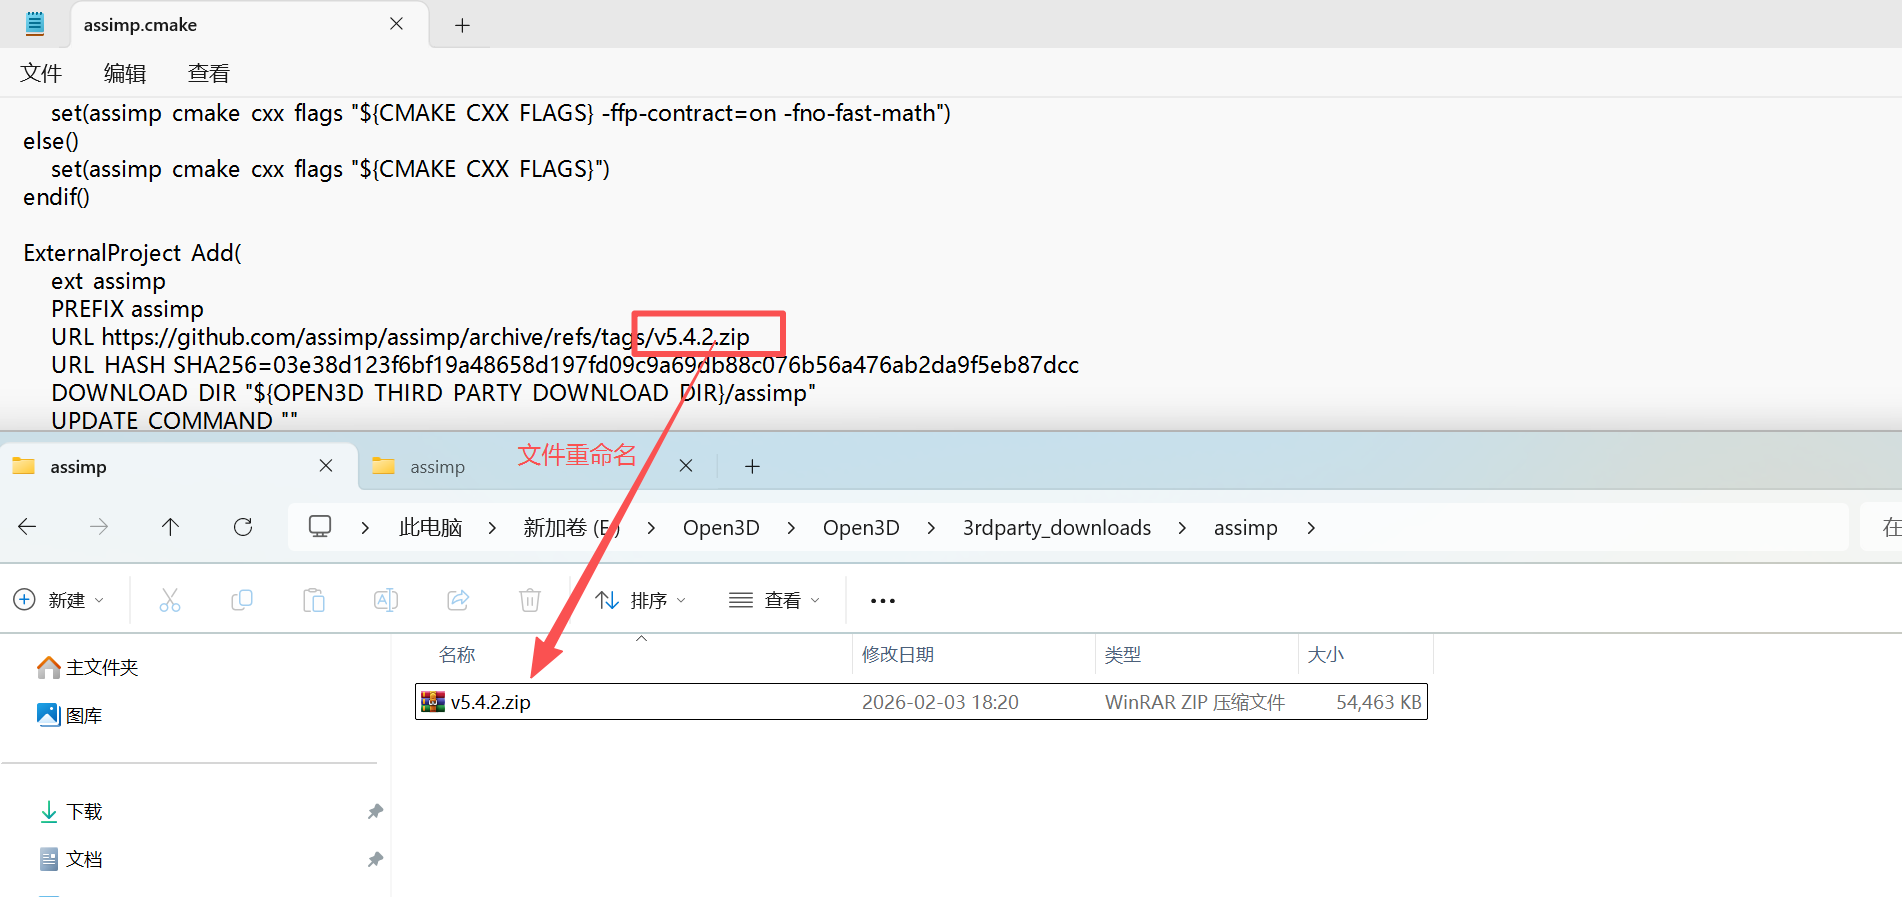
Task: Open 主文件夹 in the sidebar
Action: (88, 667)
